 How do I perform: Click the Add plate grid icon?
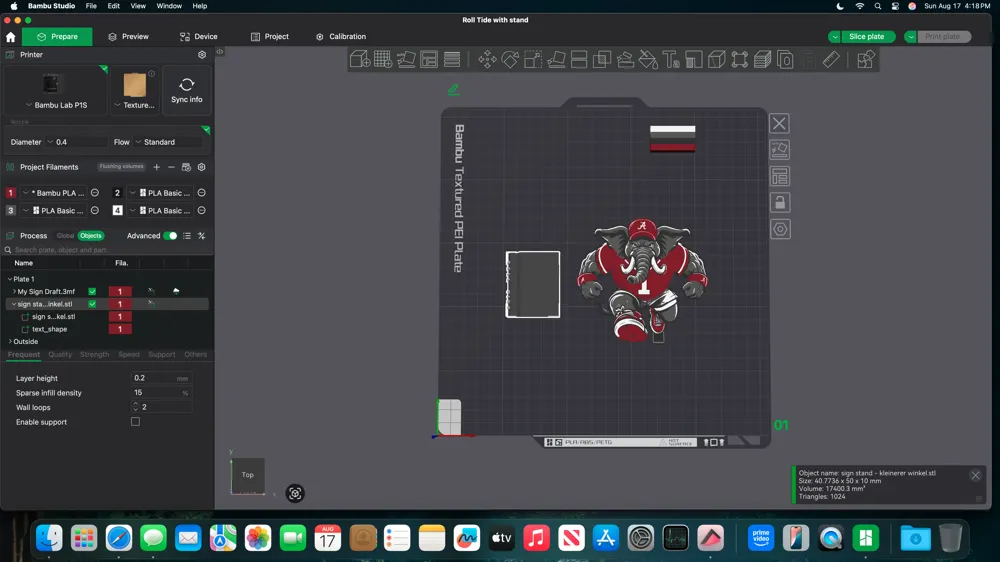[383, 59]
